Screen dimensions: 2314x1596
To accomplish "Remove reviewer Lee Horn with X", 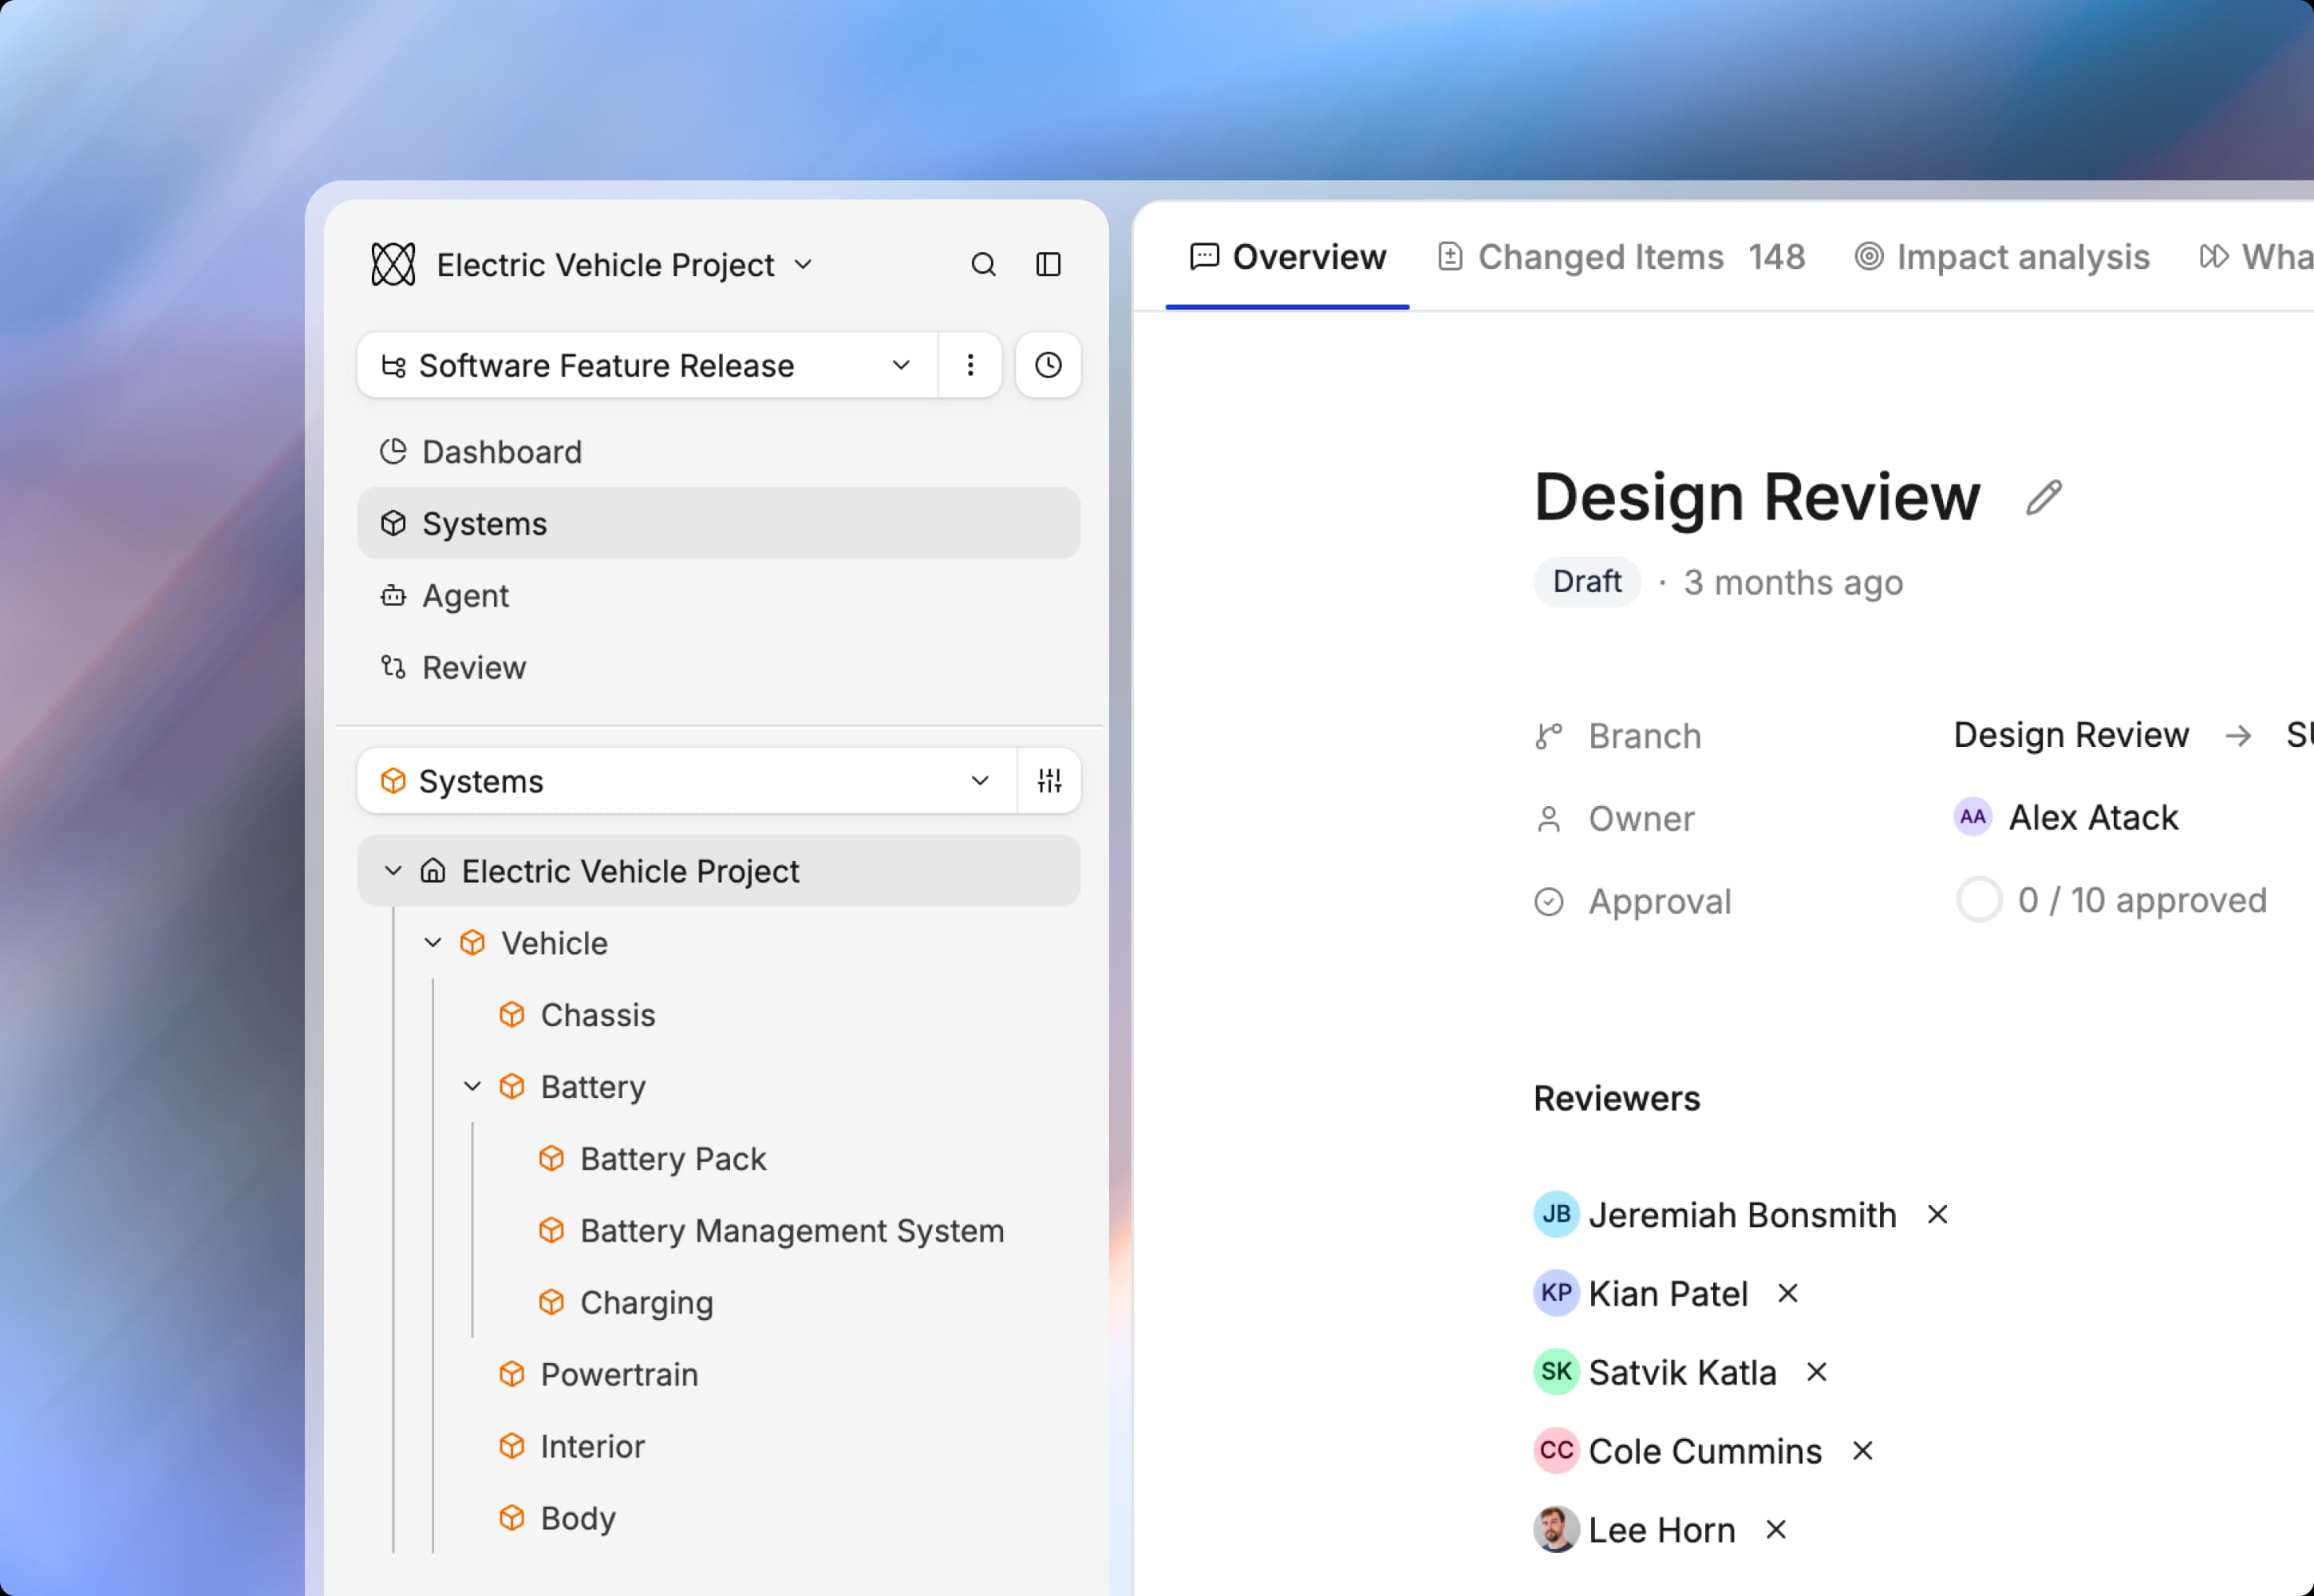I will (x=1776, y=1530).
